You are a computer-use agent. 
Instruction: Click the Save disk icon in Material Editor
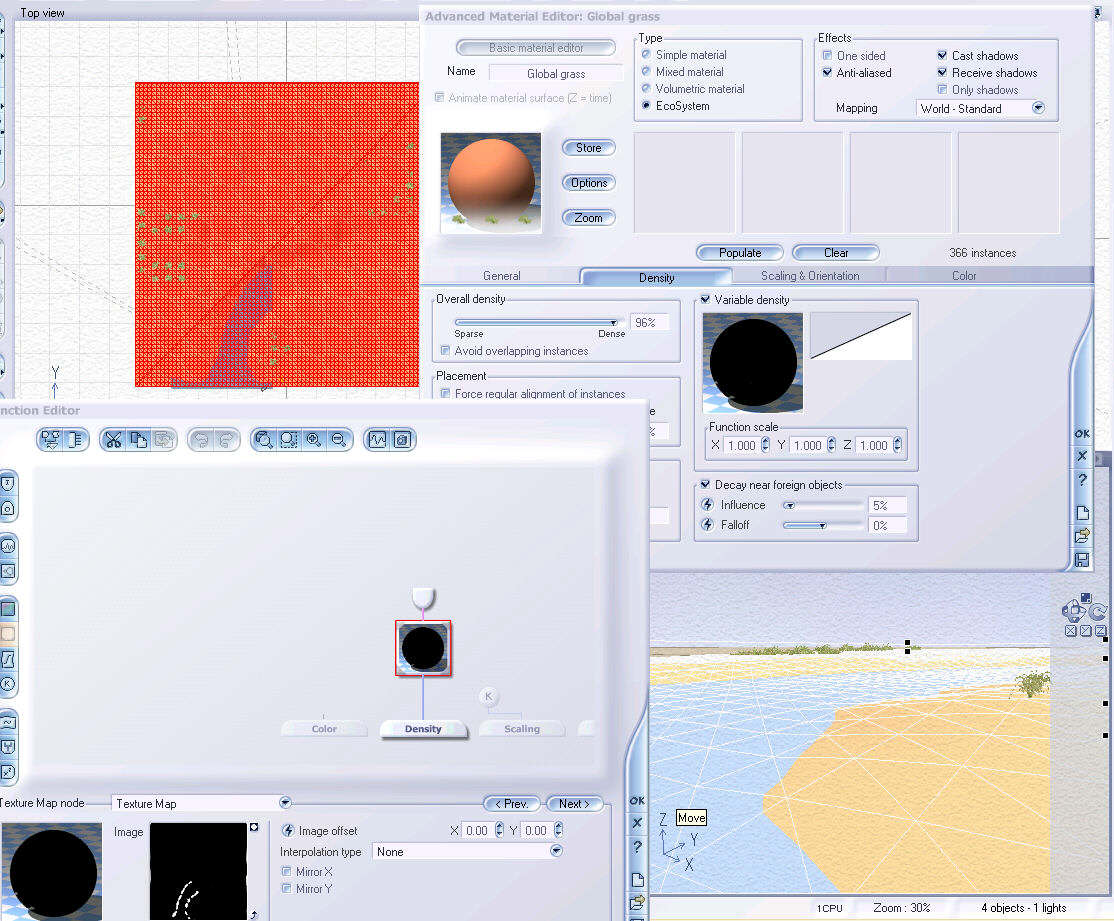pyautogui.click(x=1082, y=560)
